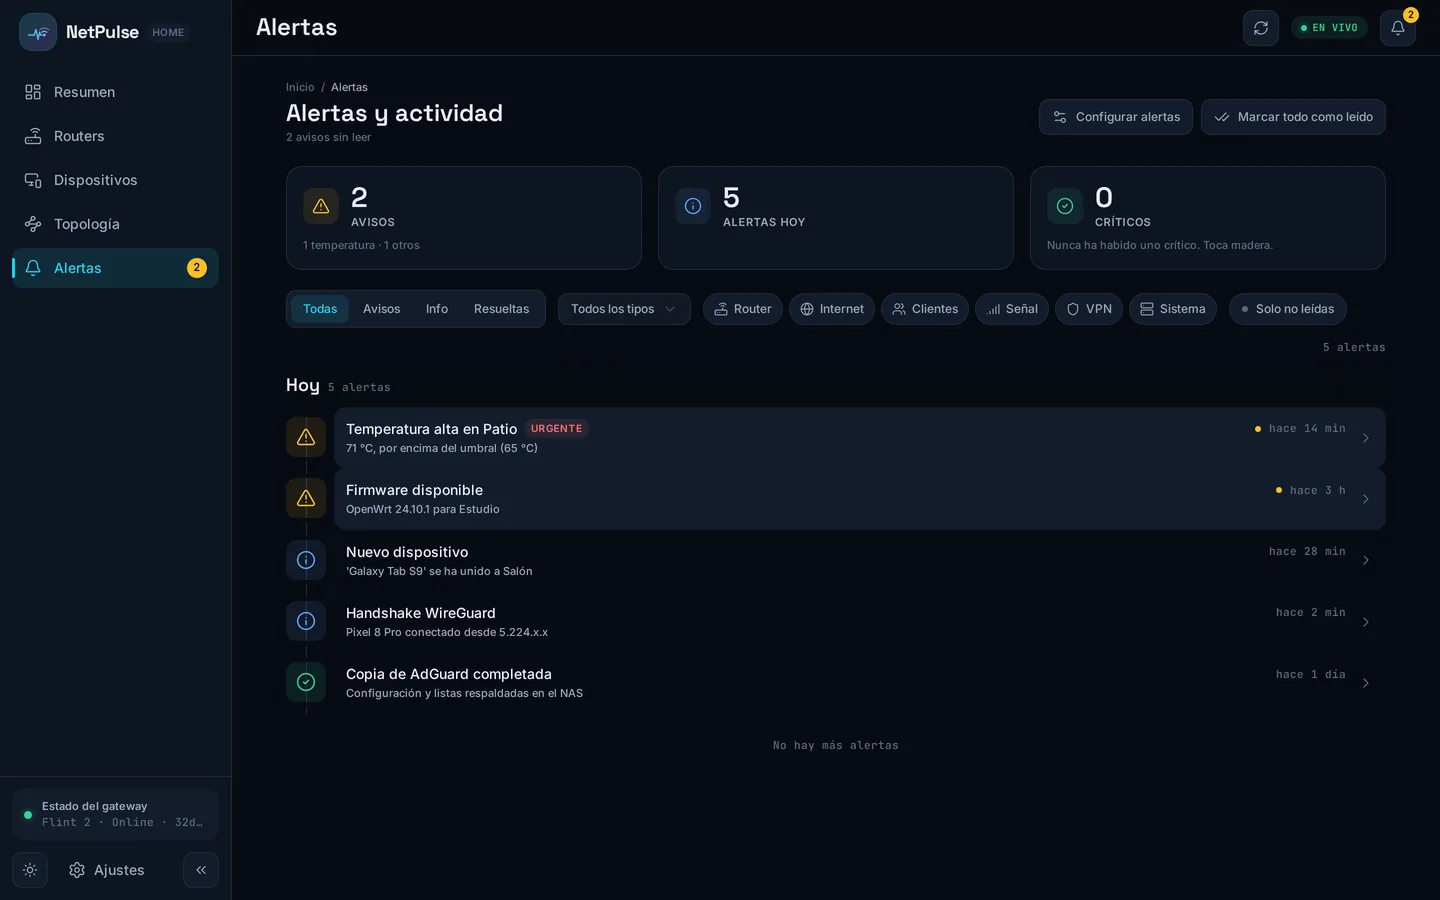Toggle the light/dark theme icon

tap(30, 870)
